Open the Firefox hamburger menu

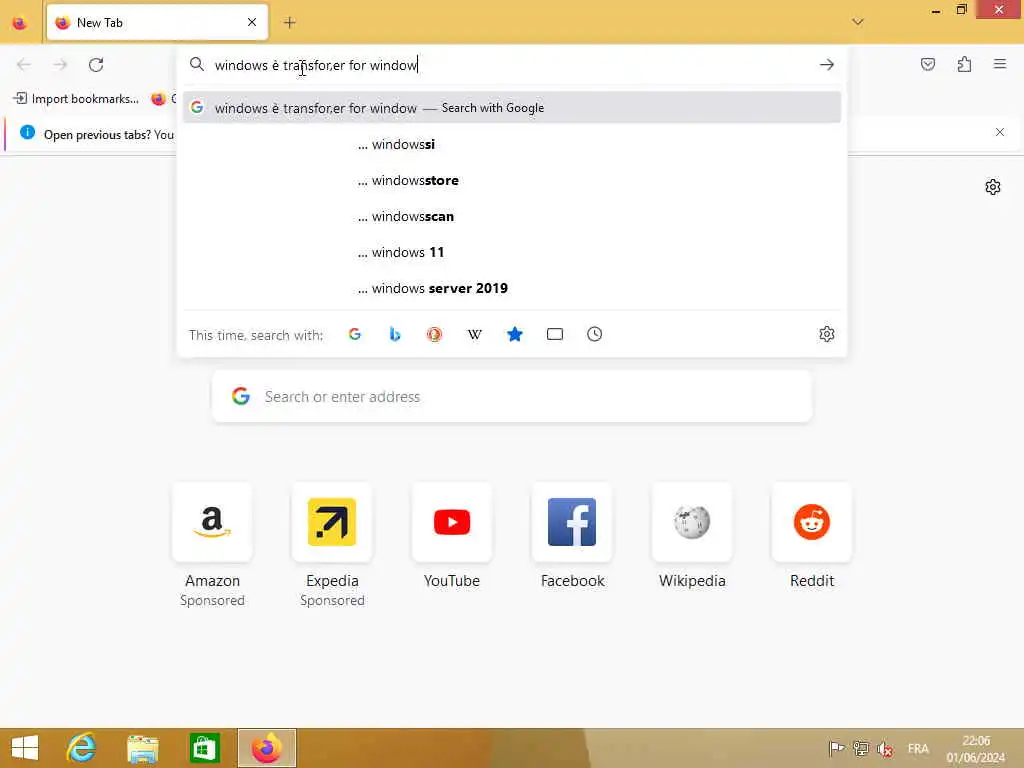click(999, 64)
